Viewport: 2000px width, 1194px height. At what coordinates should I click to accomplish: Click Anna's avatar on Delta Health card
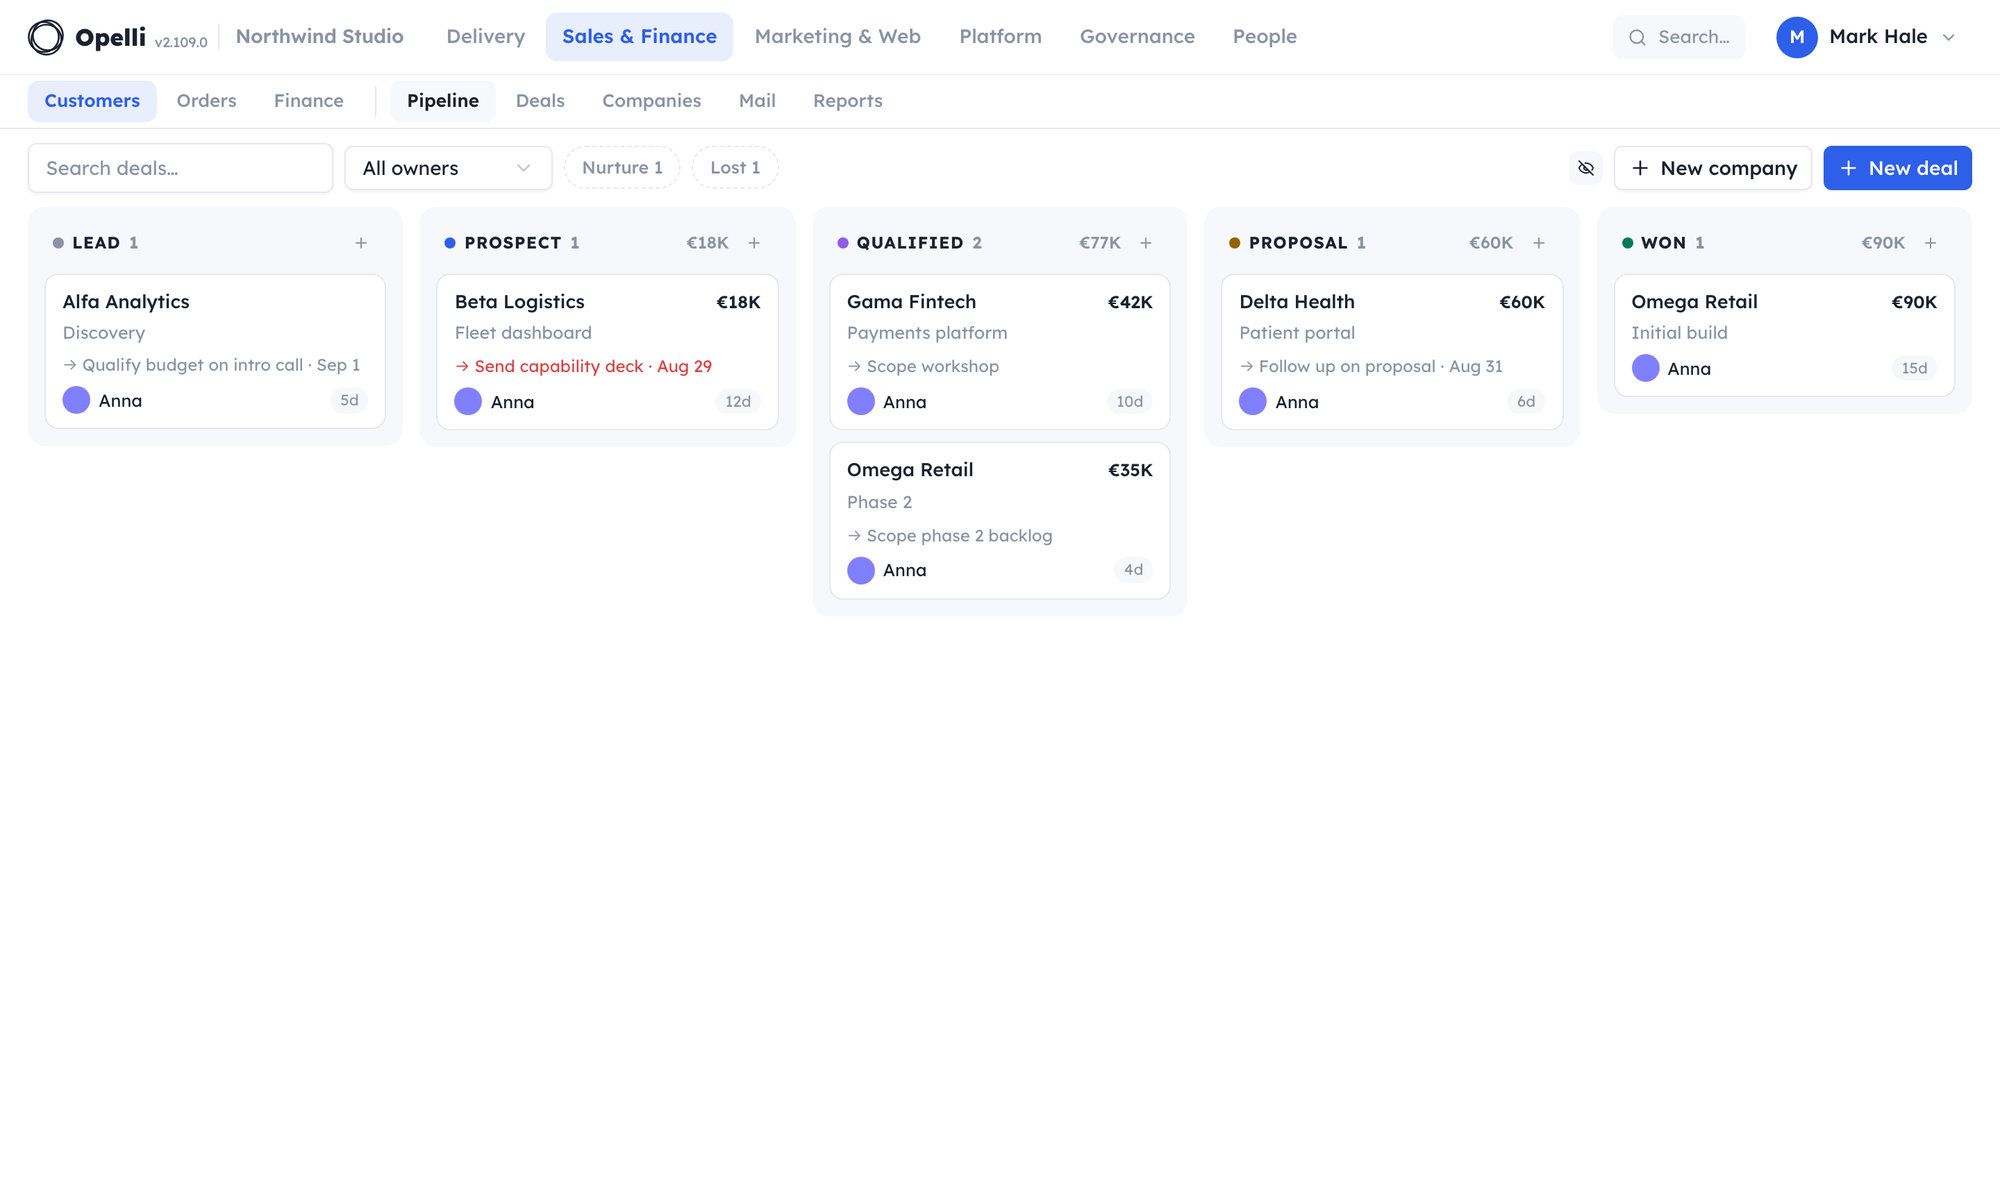(x=1253, y=401)
